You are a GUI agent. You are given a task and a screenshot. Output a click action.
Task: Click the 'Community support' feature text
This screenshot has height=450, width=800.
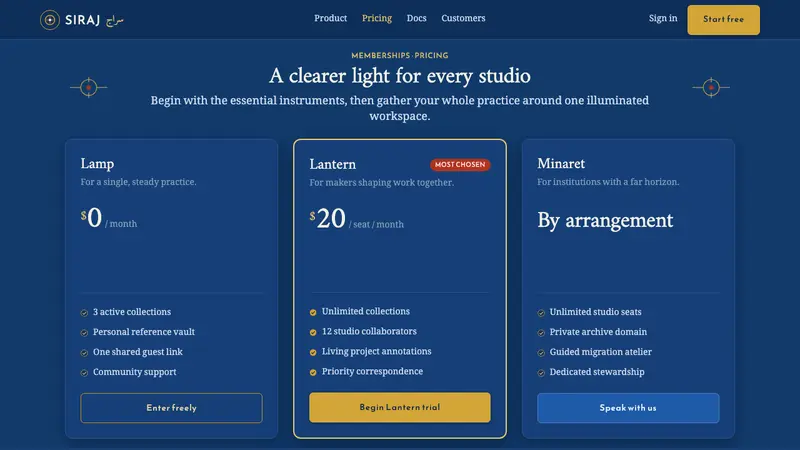(x=134, y=372)
